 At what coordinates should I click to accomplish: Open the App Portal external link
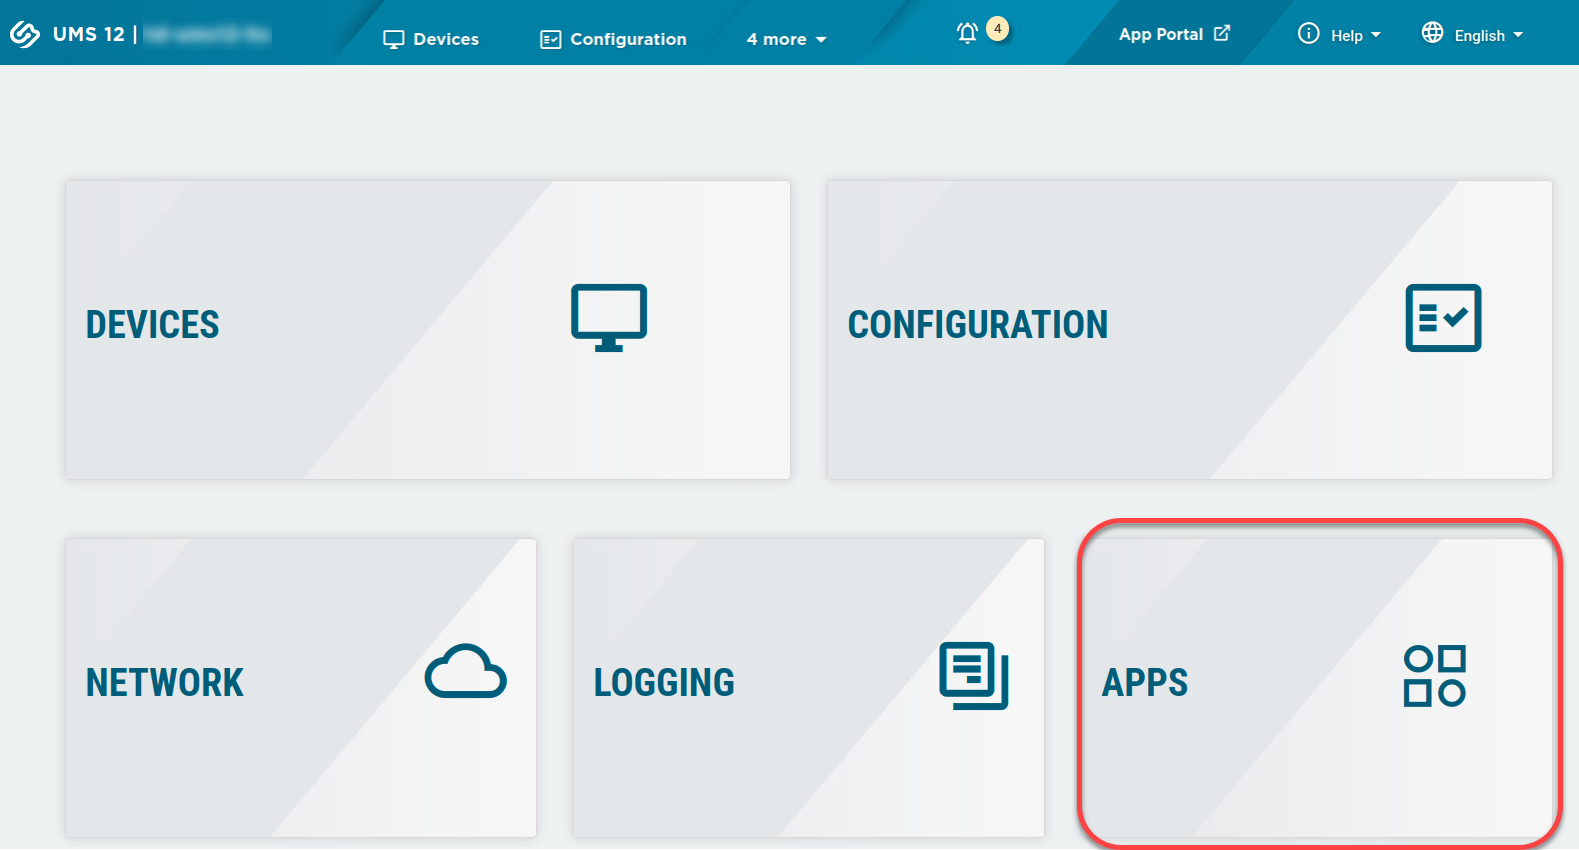[x=1174, y=34]
